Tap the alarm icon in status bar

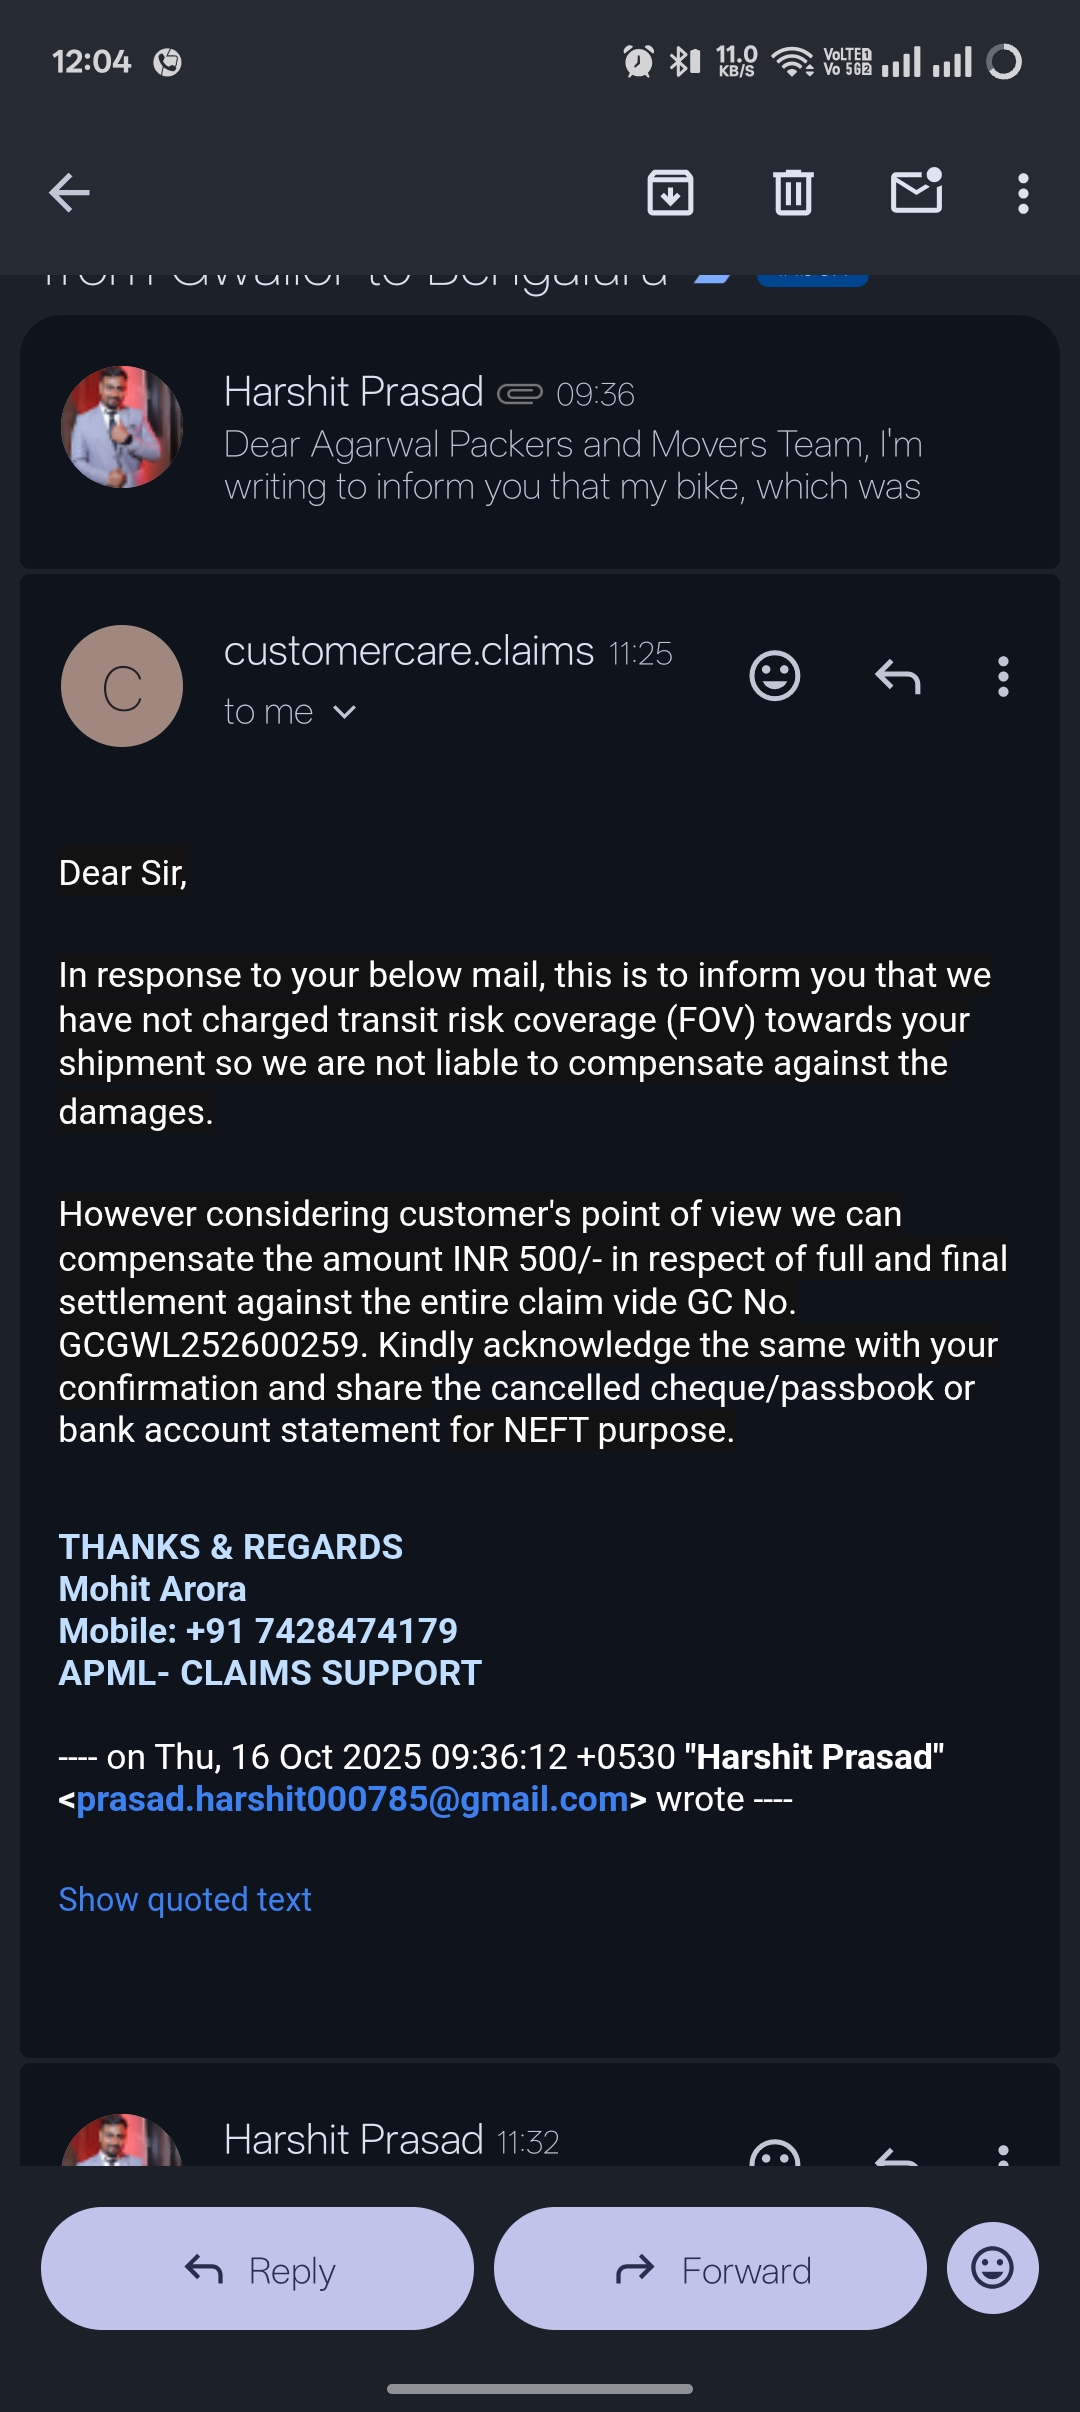[638, 61]
